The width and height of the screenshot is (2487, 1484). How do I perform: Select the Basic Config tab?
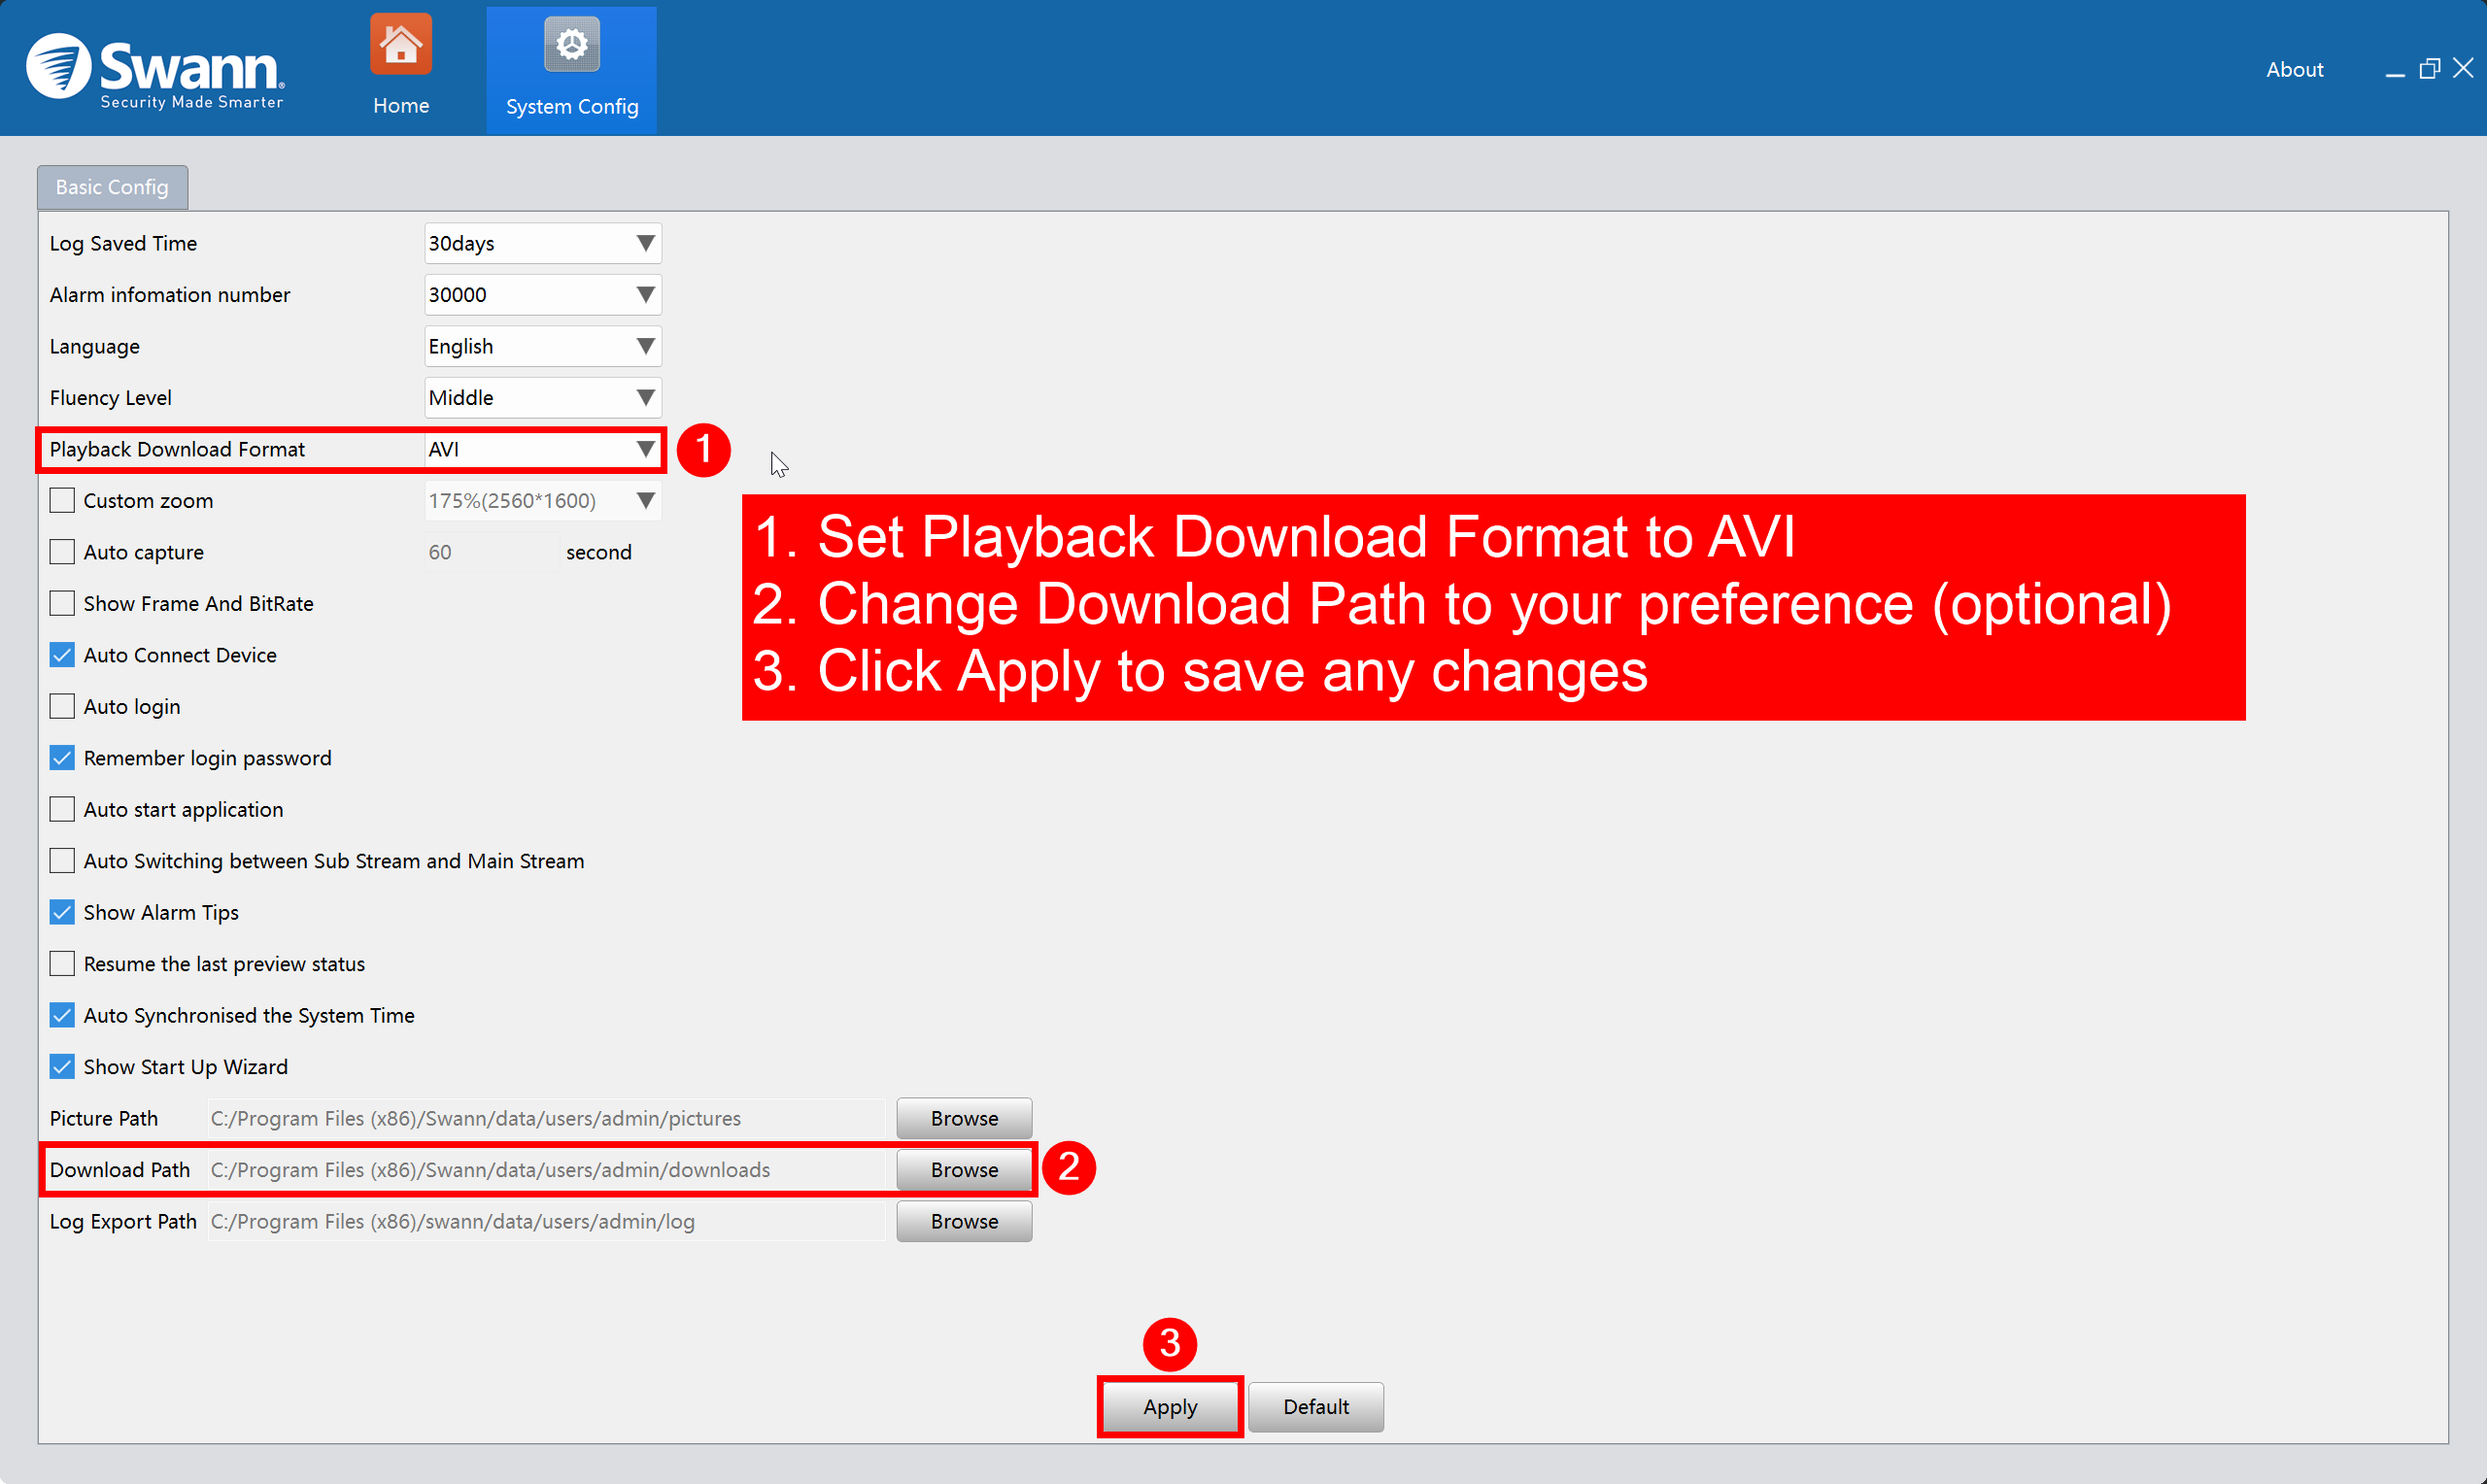pyautogui.click(x=112, y=187)
